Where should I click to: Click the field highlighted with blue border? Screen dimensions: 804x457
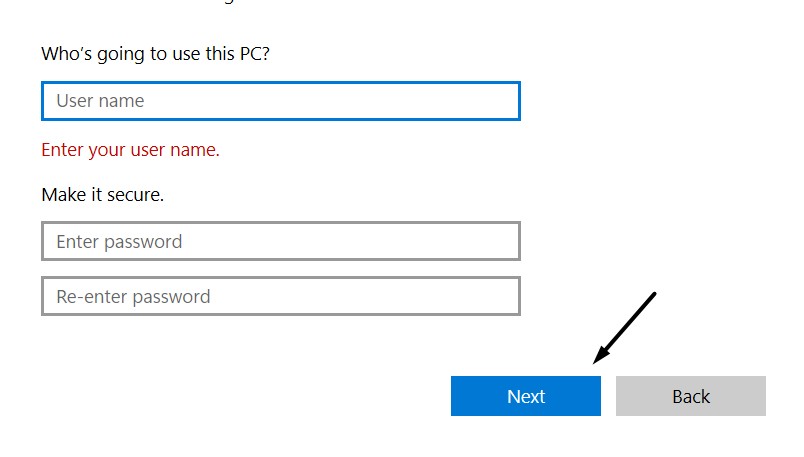(x=280, y=101)
